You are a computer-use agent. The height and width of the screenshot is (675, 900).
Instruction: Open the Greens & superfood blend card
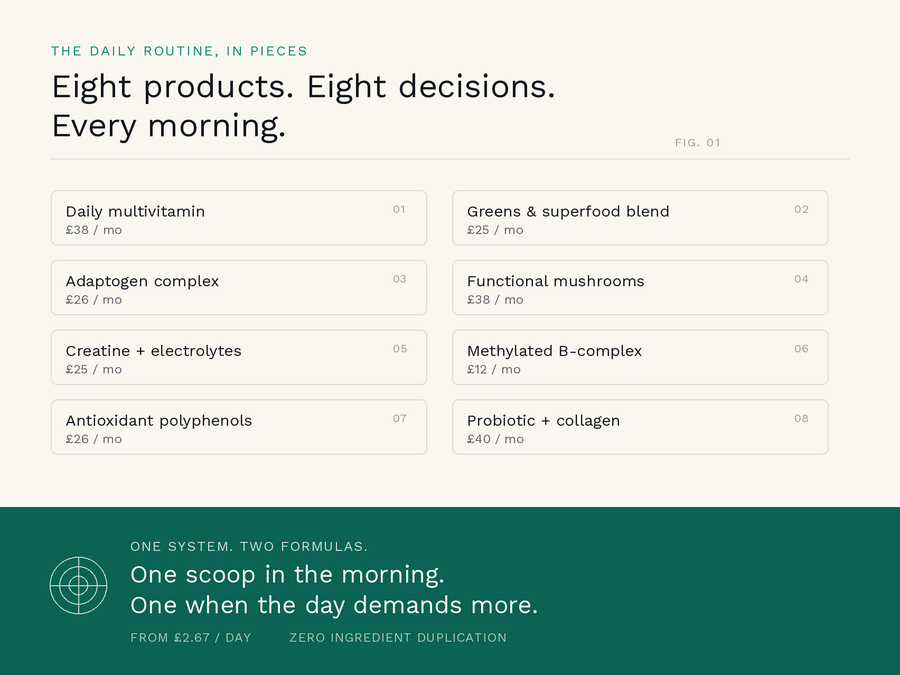click(640, 218)
